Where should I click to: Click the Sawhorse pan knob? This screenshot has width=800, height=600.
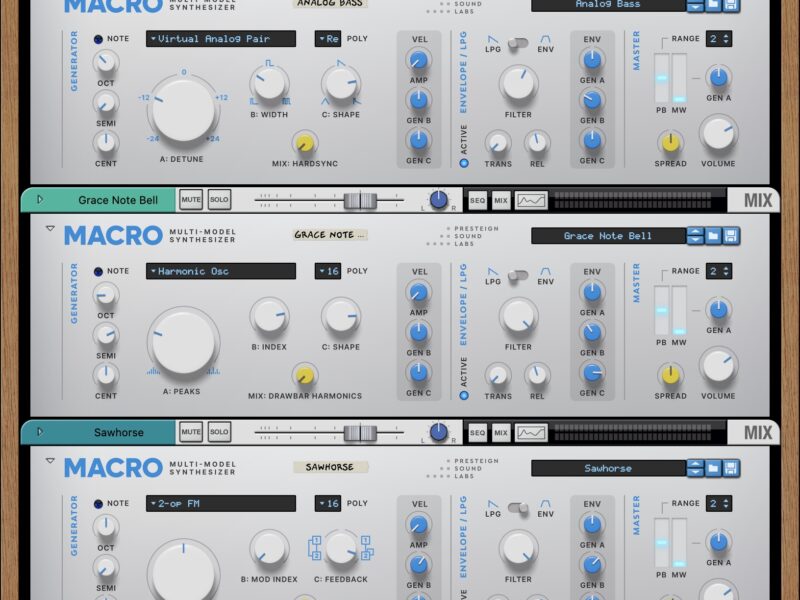coord(439,432)
